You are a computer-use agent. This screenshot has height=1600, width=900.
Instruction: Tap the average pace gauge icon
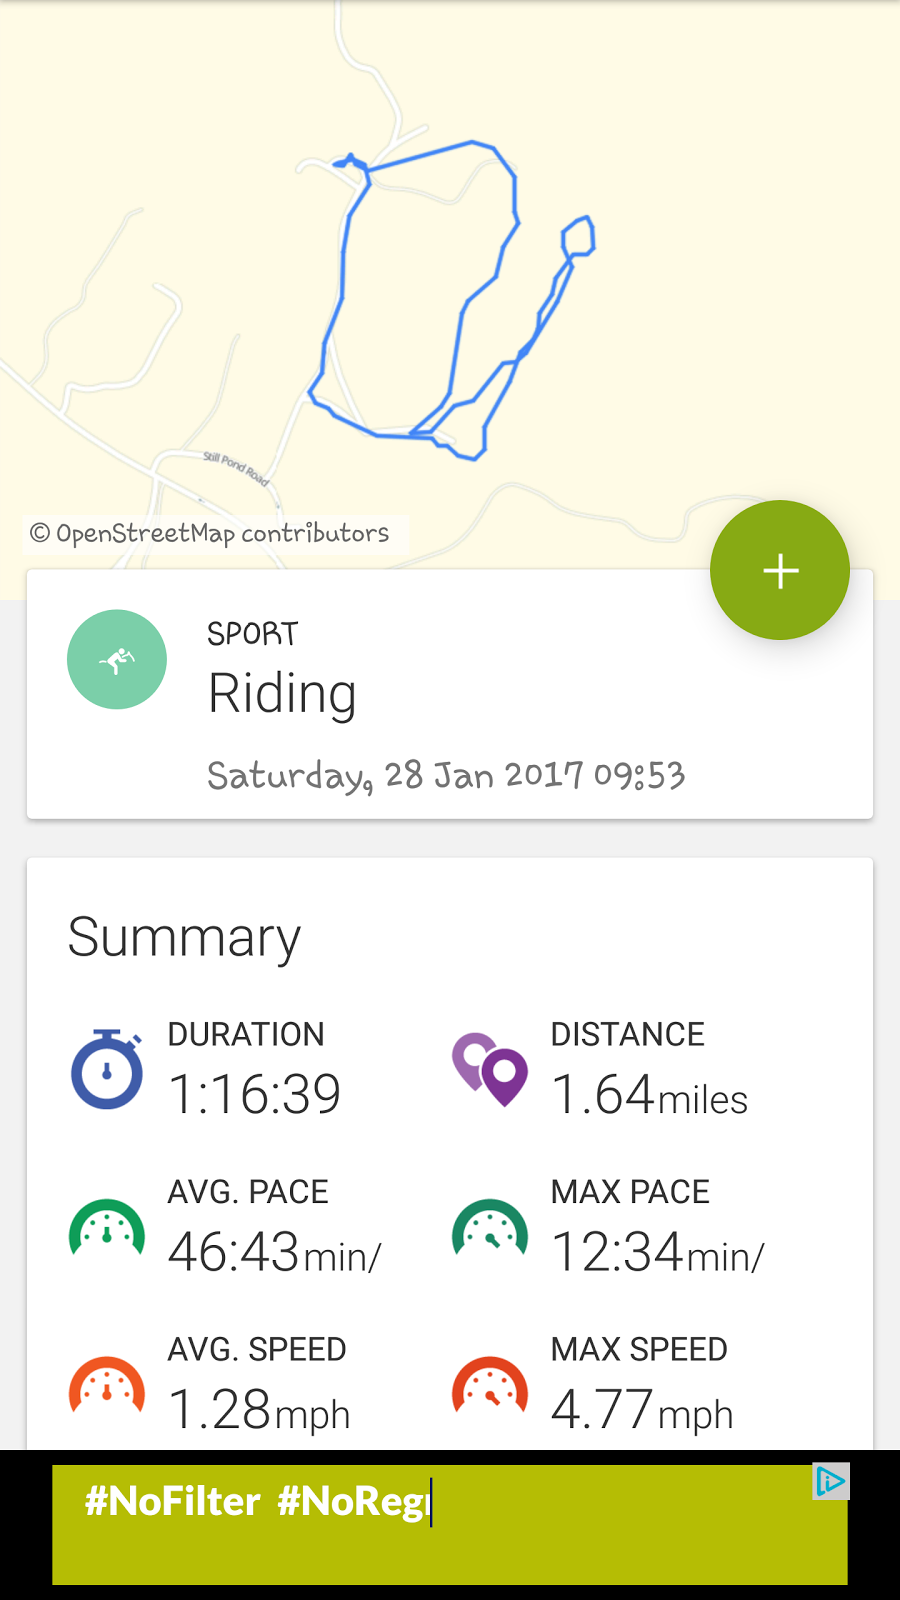pyautogui.click(x=107, y=1228)
